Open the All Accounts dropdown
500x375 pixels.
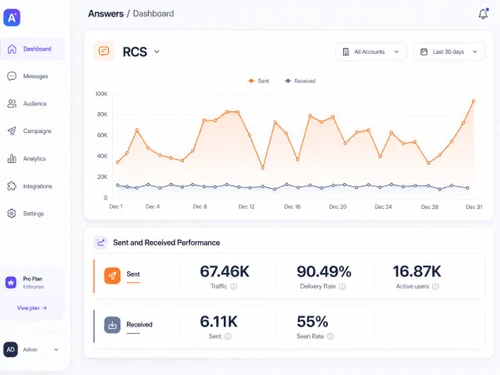click(x=371, y=52)
